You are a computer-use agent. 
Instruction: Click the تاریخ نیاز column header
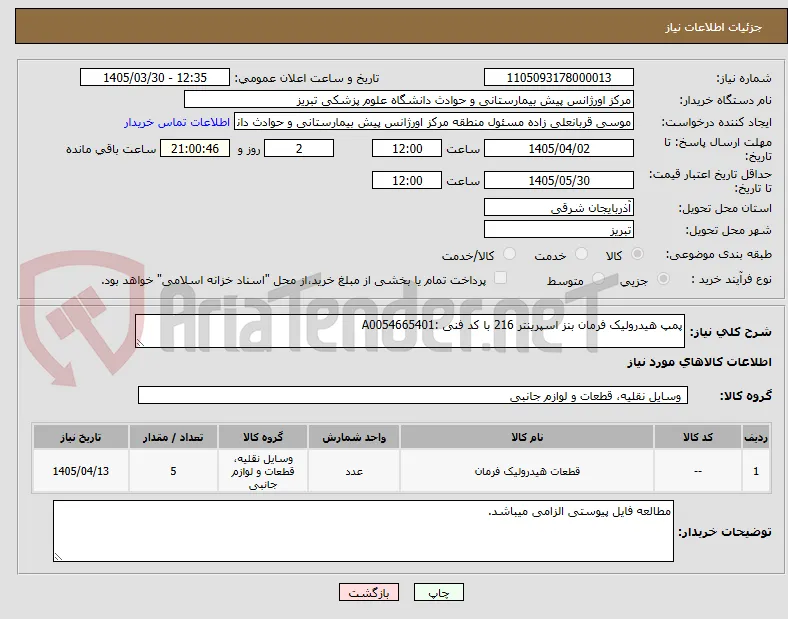pos(81,437)
